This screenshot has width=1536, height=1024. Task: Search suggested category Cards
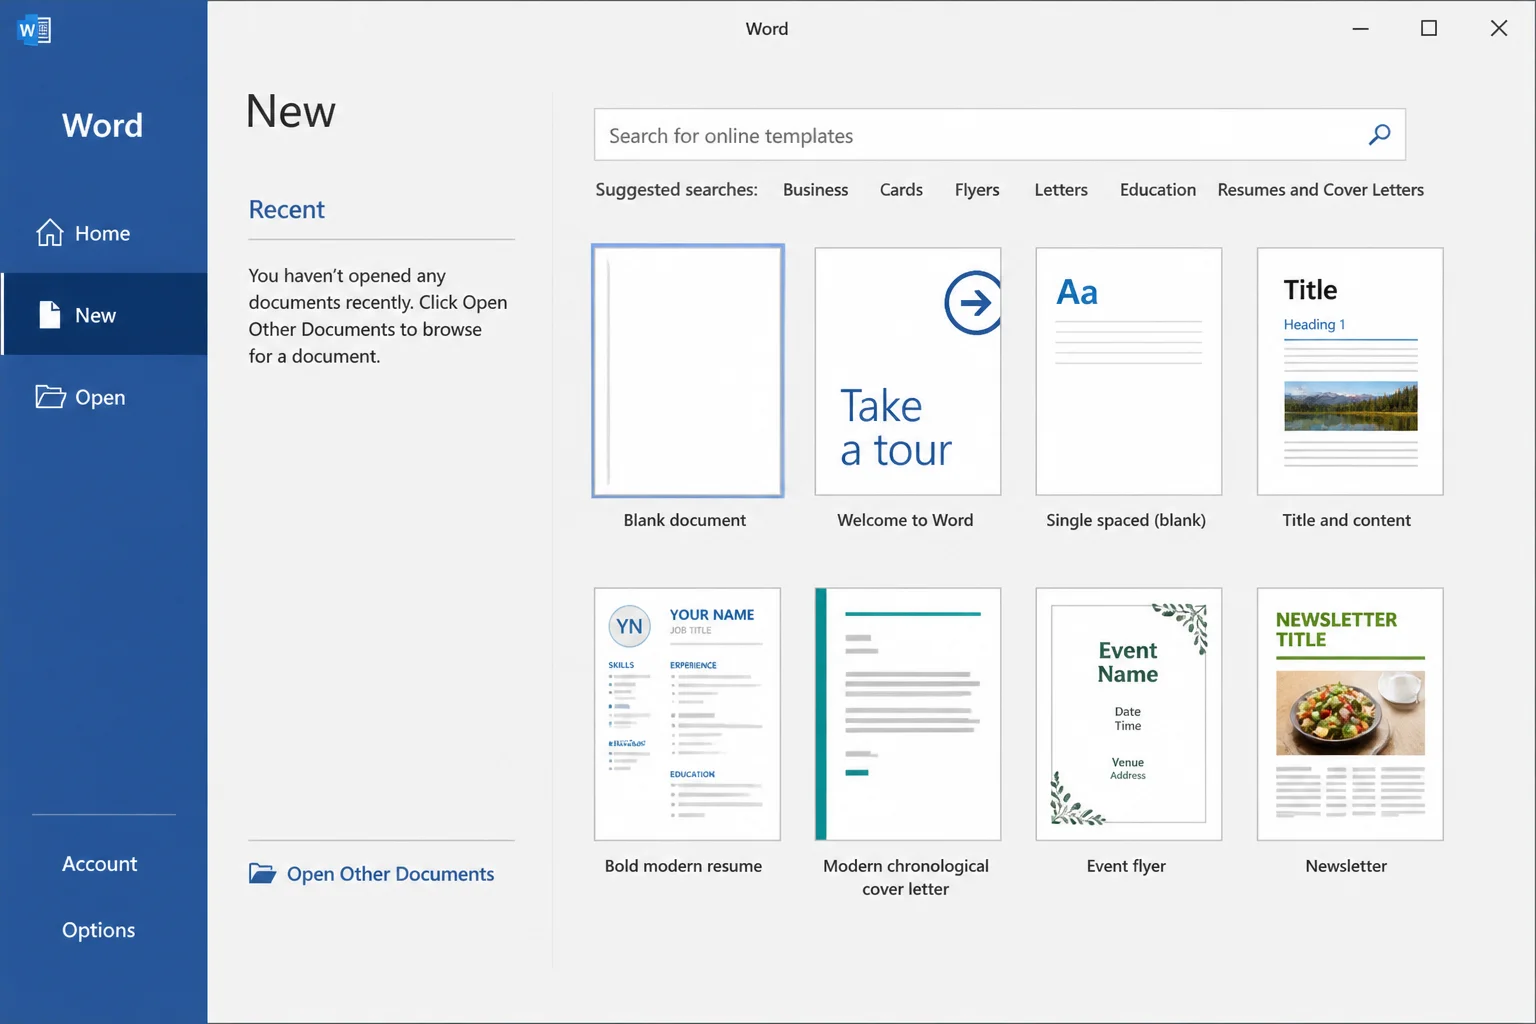[x=901, y=189]
